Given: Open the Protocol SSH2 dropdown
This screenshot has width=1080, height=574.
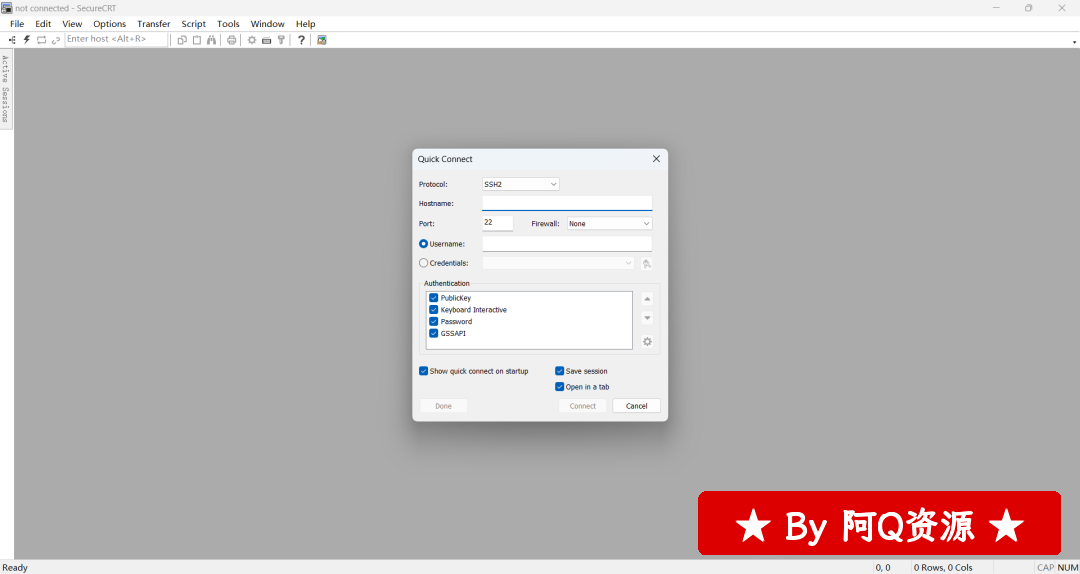Looking at the screenshot, I should point(521,184).
